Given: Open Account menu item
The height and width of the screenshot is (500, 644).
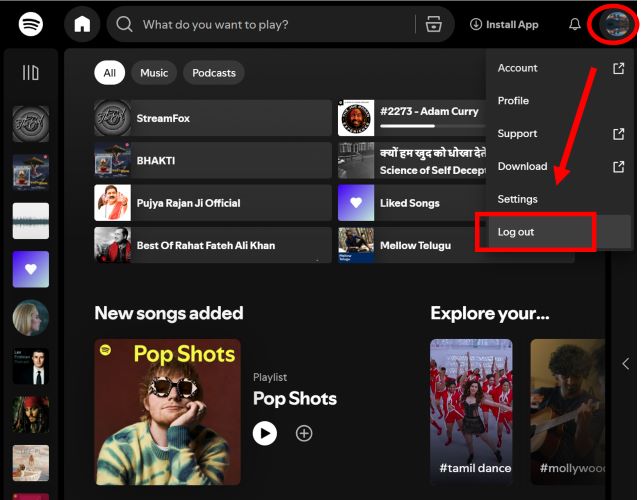Looking at the screenshot, I should [559, 68].
